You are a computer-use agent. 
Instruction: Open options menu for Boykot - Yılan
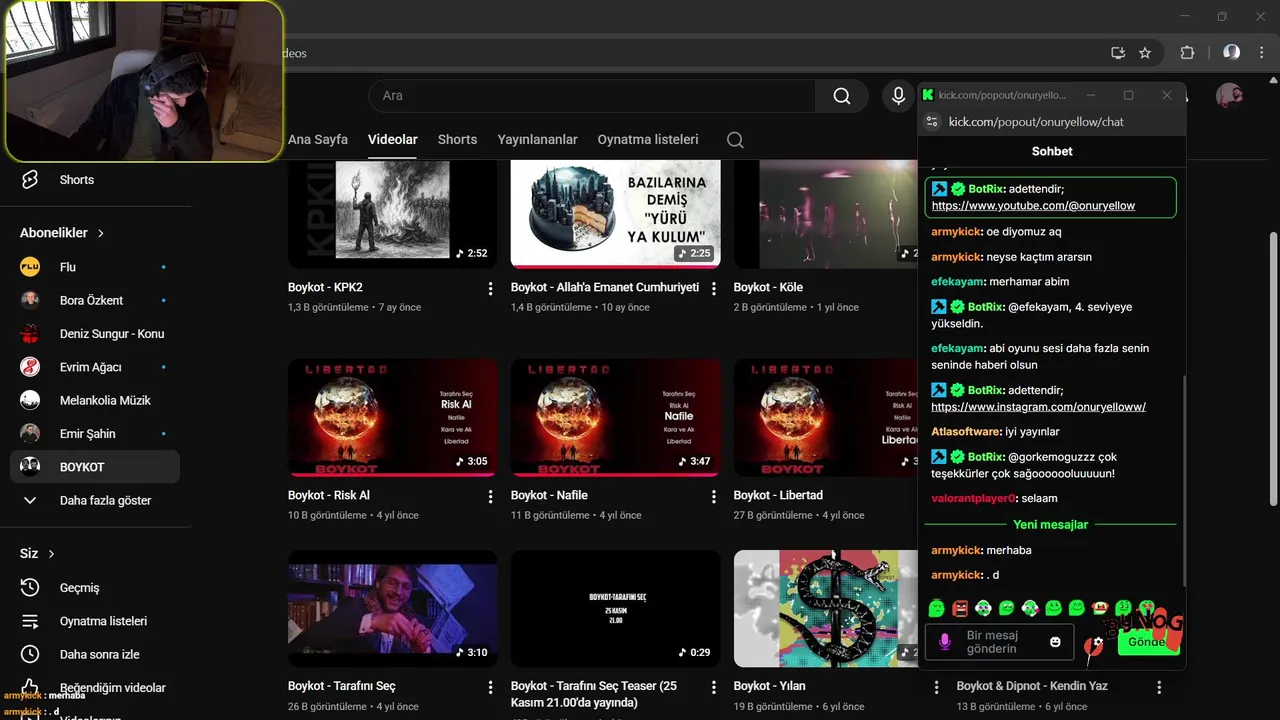pyautogui.click(x=936, y=688)
